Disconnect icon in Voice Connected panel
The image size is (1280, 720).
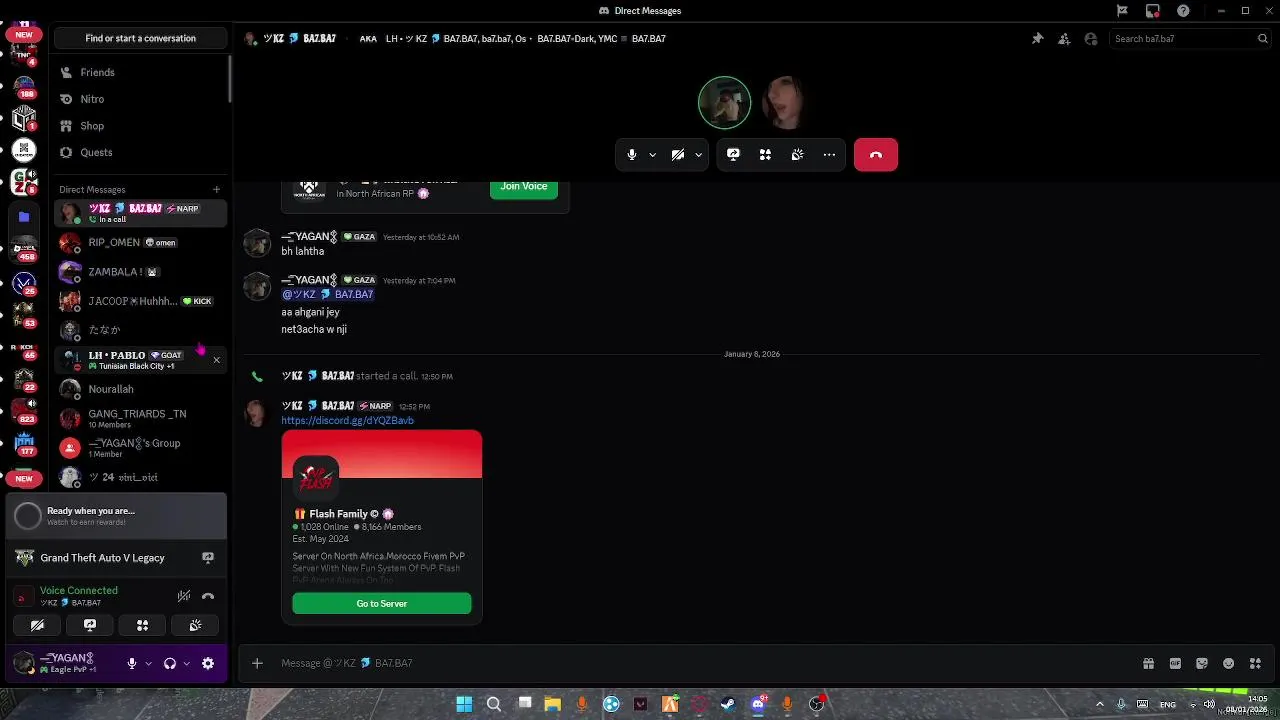point(208,596)
